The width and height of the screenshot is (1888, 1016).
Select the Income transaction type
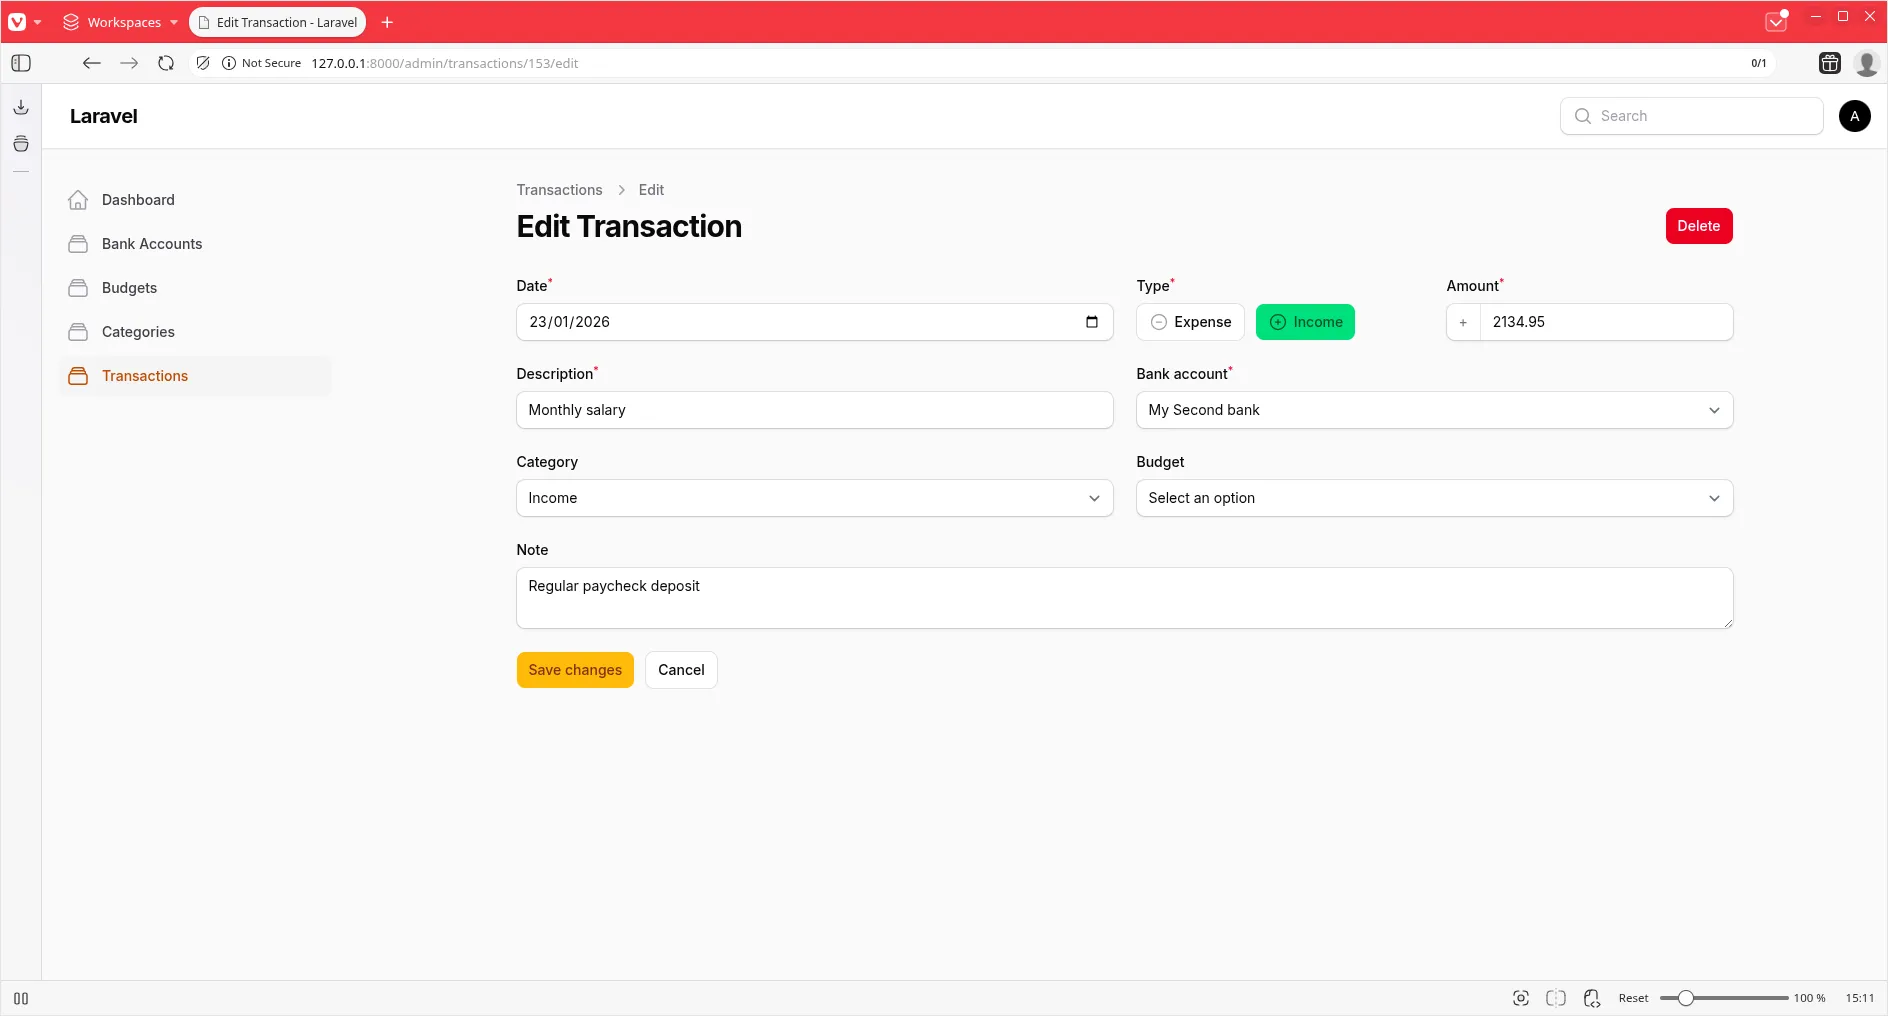click(x=1305, y=322)
